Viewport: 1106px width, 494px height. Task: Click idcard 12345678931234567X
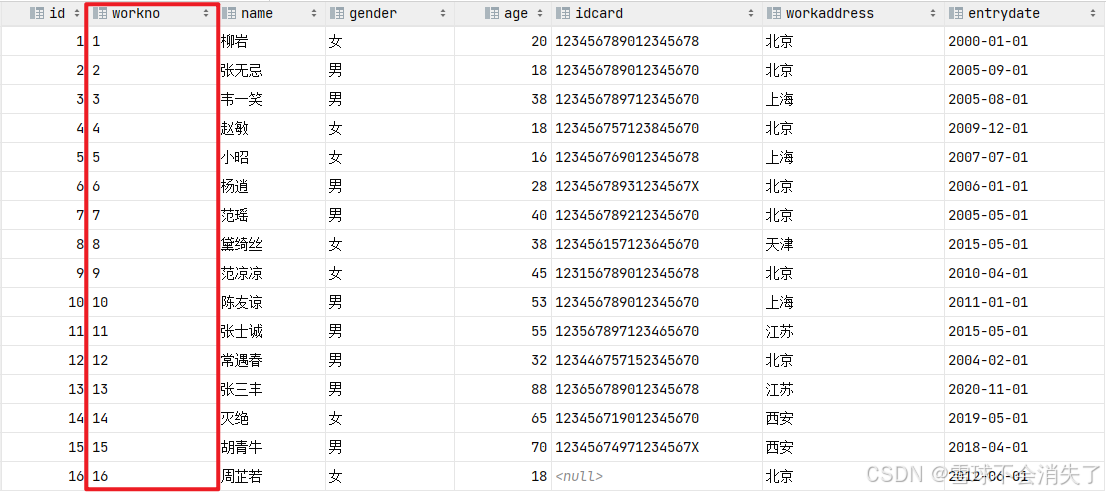pos(627,186)
